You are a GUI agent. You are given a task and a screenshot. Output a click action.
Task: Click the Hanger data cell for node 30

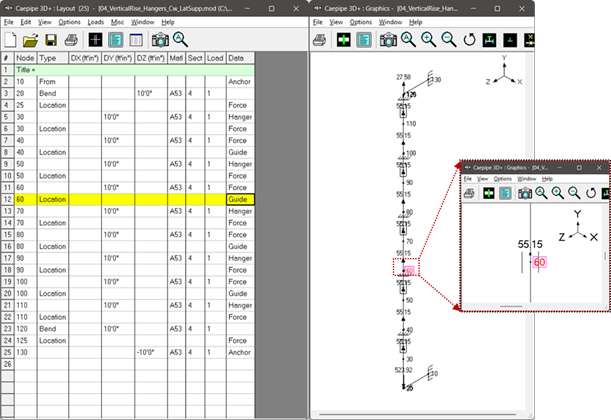coord(240,117)
